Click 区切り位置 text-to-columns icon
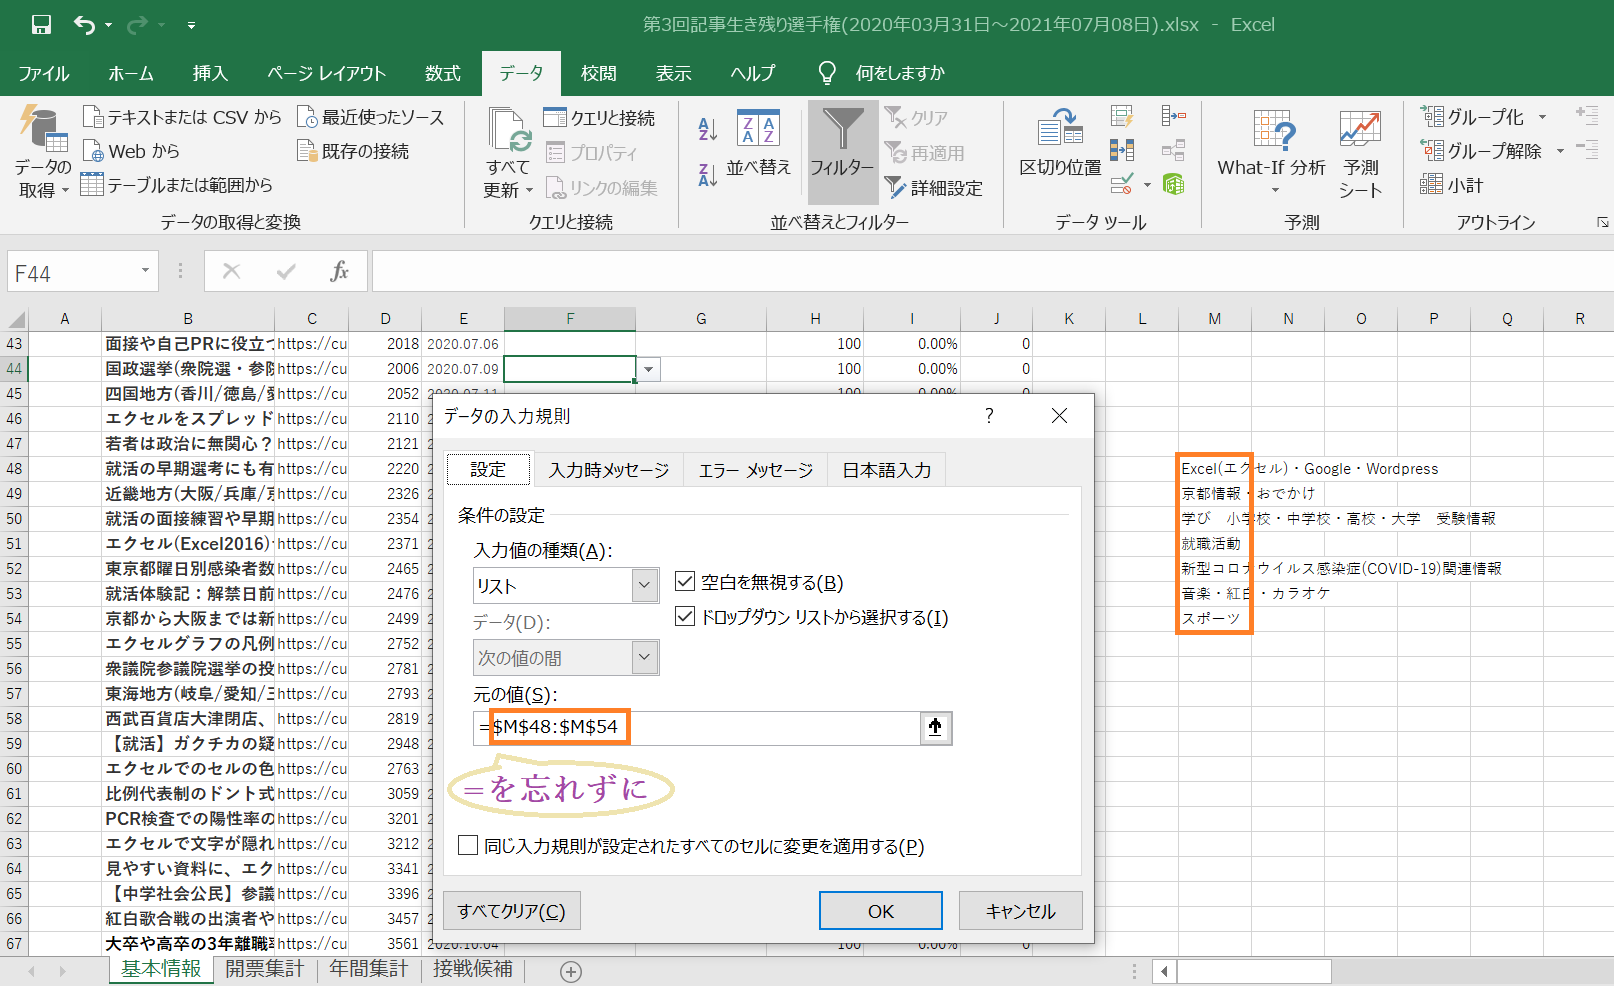Image resolution: width=1614 pixels, height=986 pixels. (1060, 142)
